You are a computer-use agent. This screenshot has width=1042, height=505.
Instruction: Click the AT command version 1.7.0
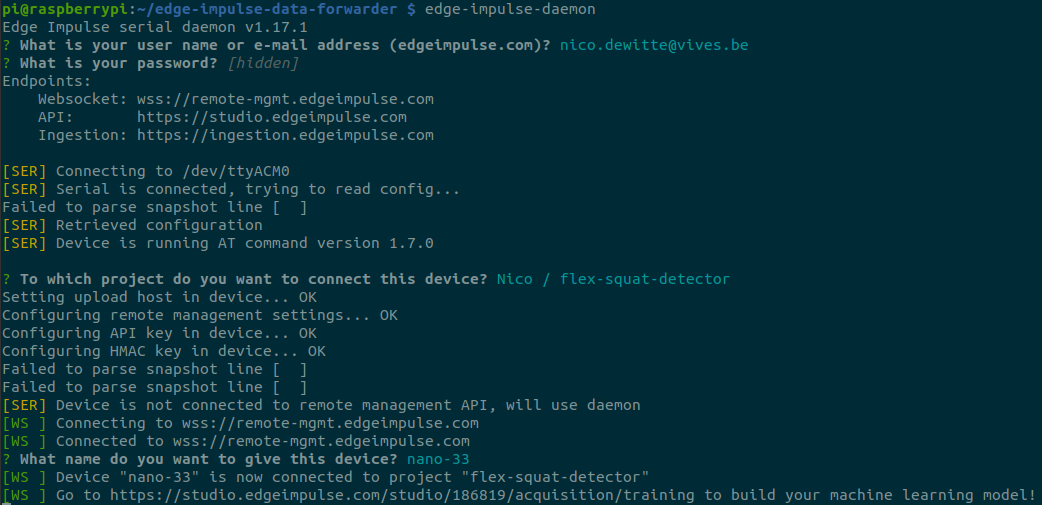coord(411,243)
